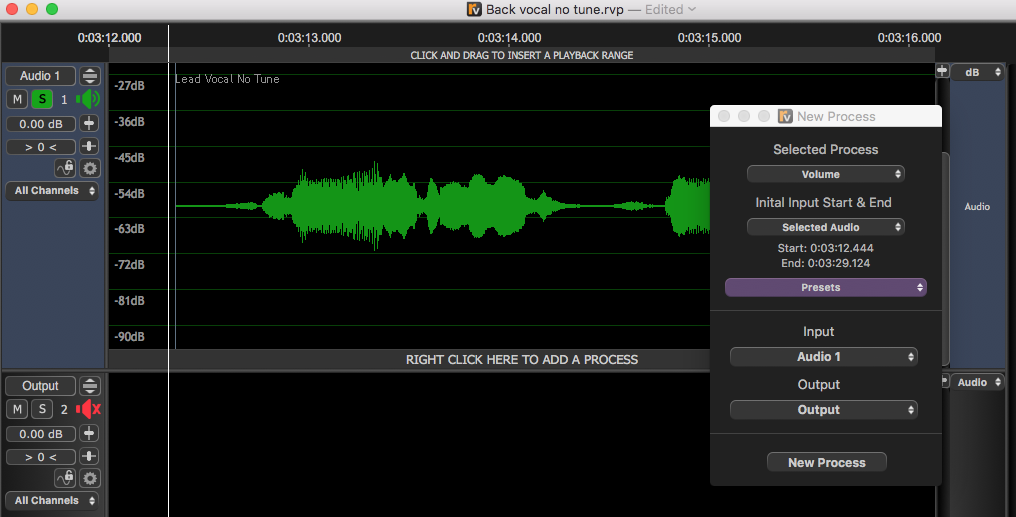Click the New Process button

point(826,462)
